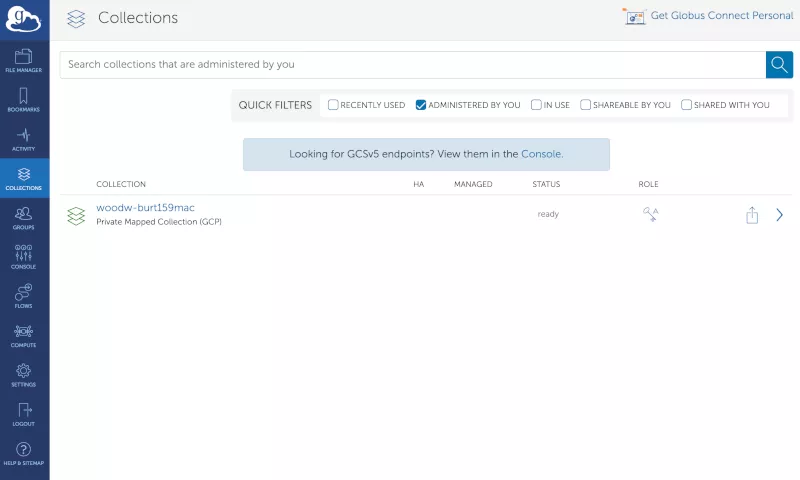Click the MANAGED column header
Image resolution: width=800 pixels, height=480 pixels.
coord(473,184)
